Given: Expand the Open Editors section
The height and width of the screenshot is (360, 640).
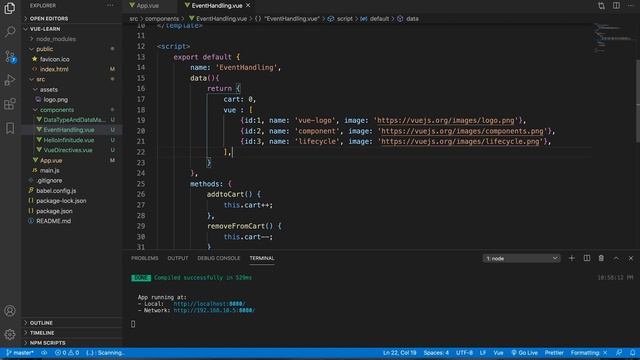Looking at the screenshot, I should coord(71,18).
